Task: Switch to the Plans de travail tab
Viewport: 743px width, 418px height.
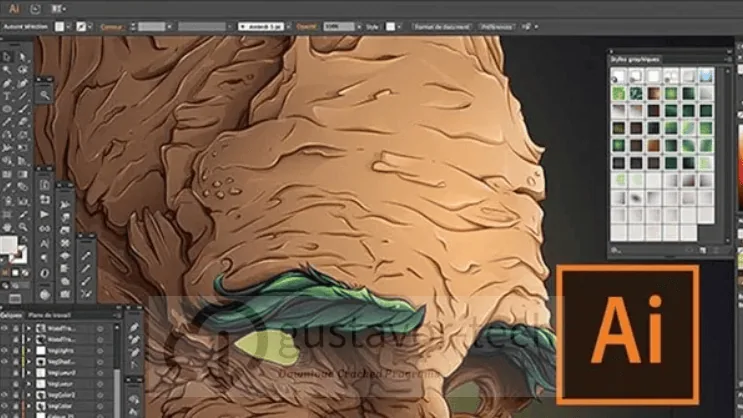Action: [x=49, y=315]
